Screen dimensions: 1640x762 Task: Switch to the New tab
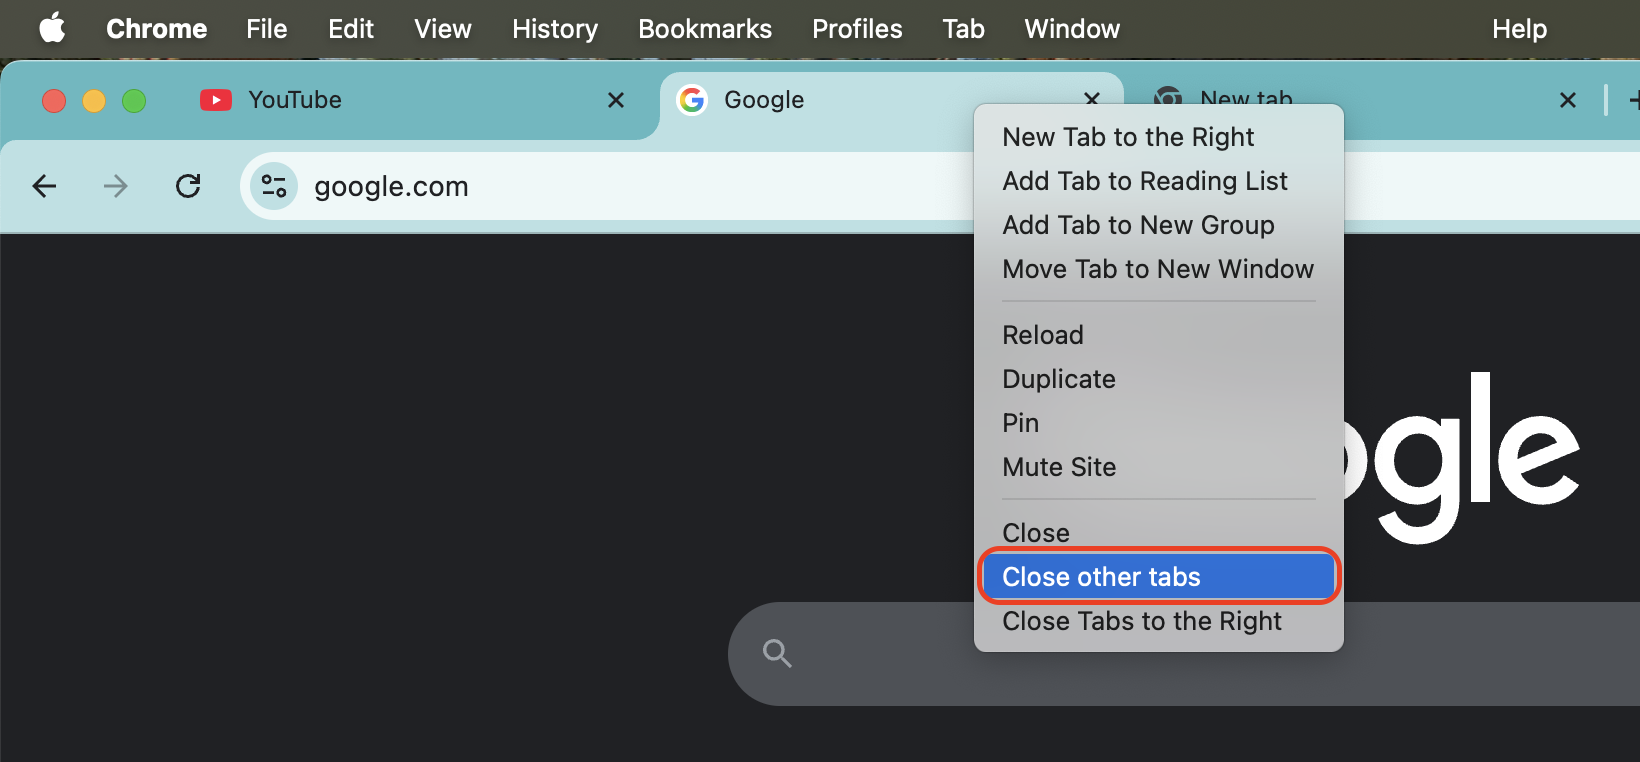tap(1246, 100)
